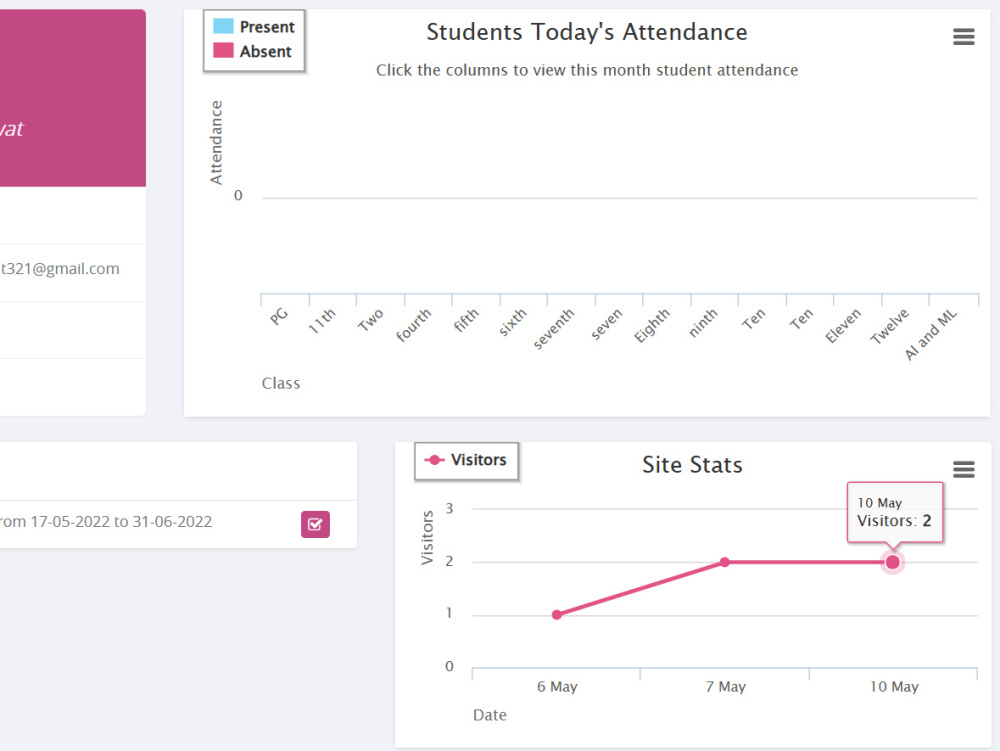Click the pink profile banner card
Screen dimensions: 1000x751
point(70,97)
